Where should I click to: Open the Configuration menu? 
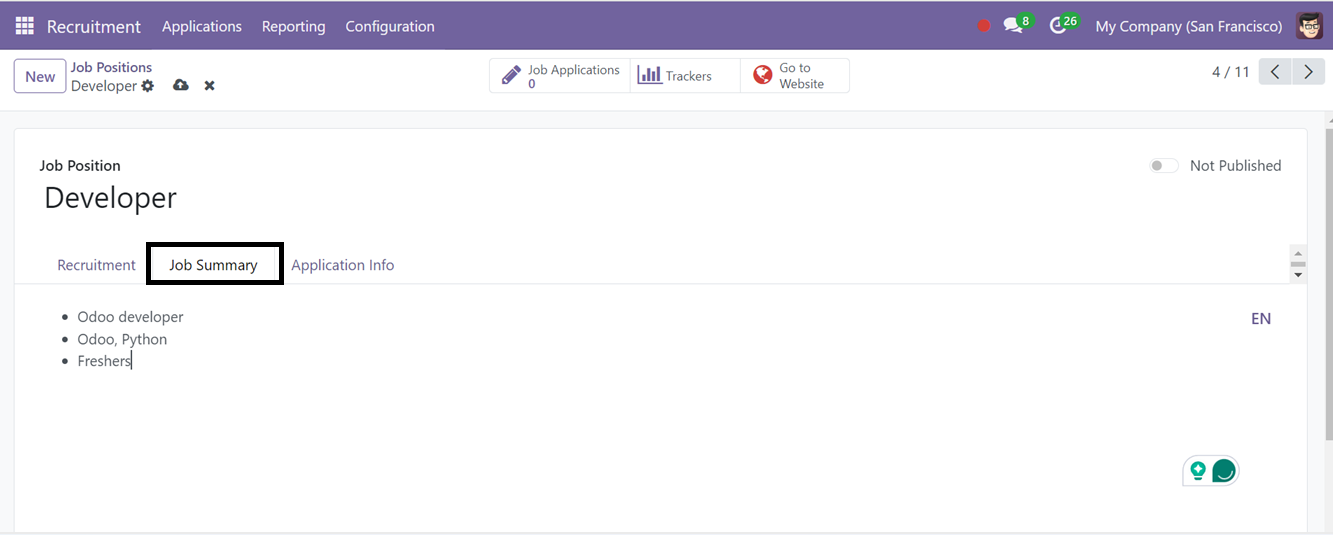[x=390, y=26]
